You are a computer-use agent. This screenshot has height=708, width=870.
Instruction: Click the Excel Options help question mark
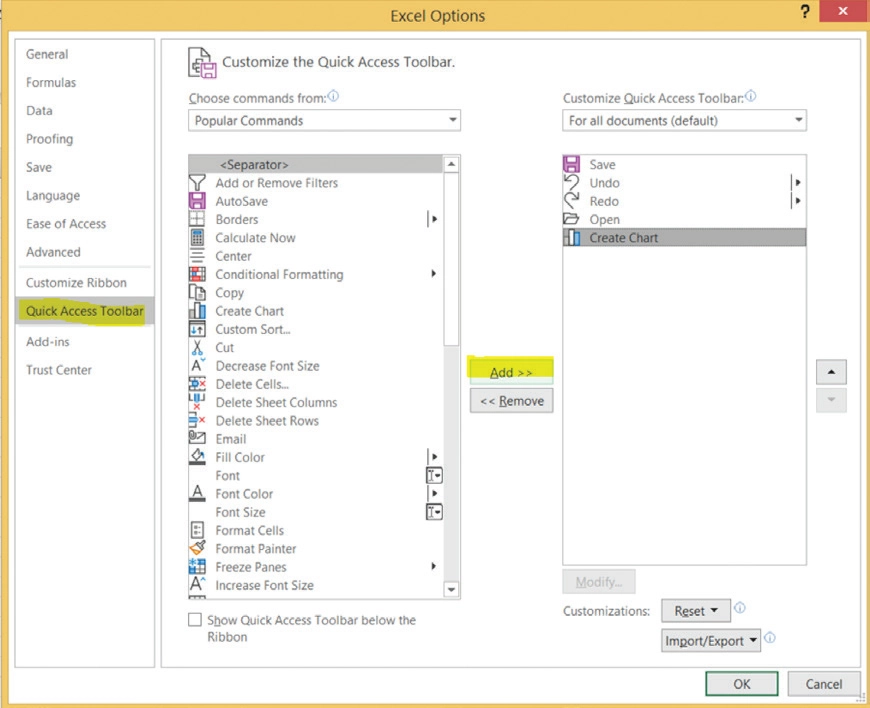tap(805, 11)
